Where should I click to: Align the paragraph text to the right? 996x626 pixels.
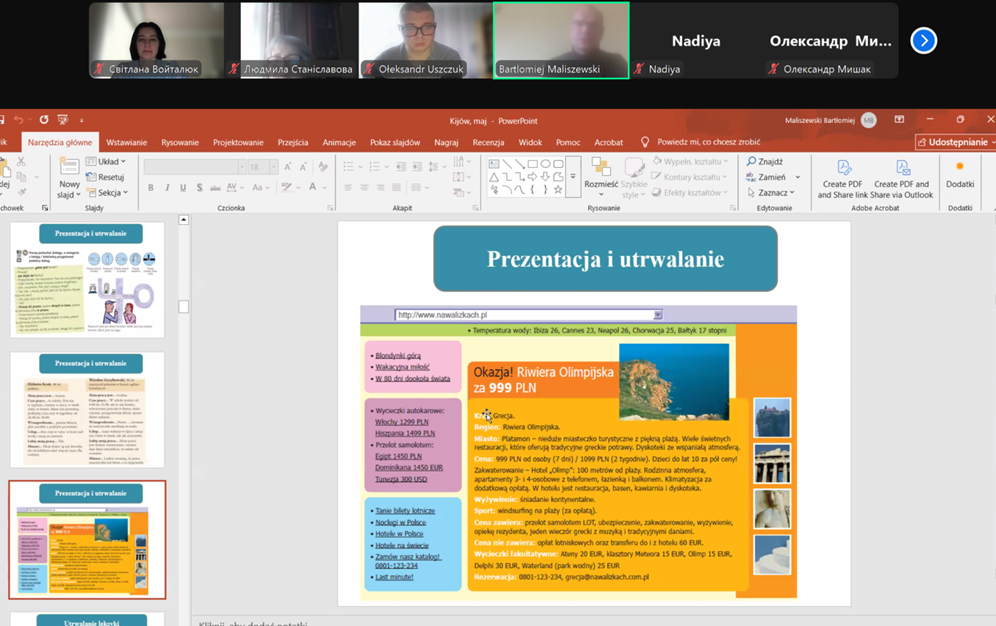coord(380,187)
